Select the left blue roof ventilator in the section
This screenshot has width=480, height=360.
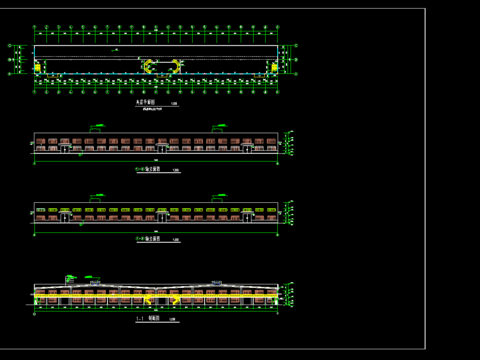click(x=95, y=283)
